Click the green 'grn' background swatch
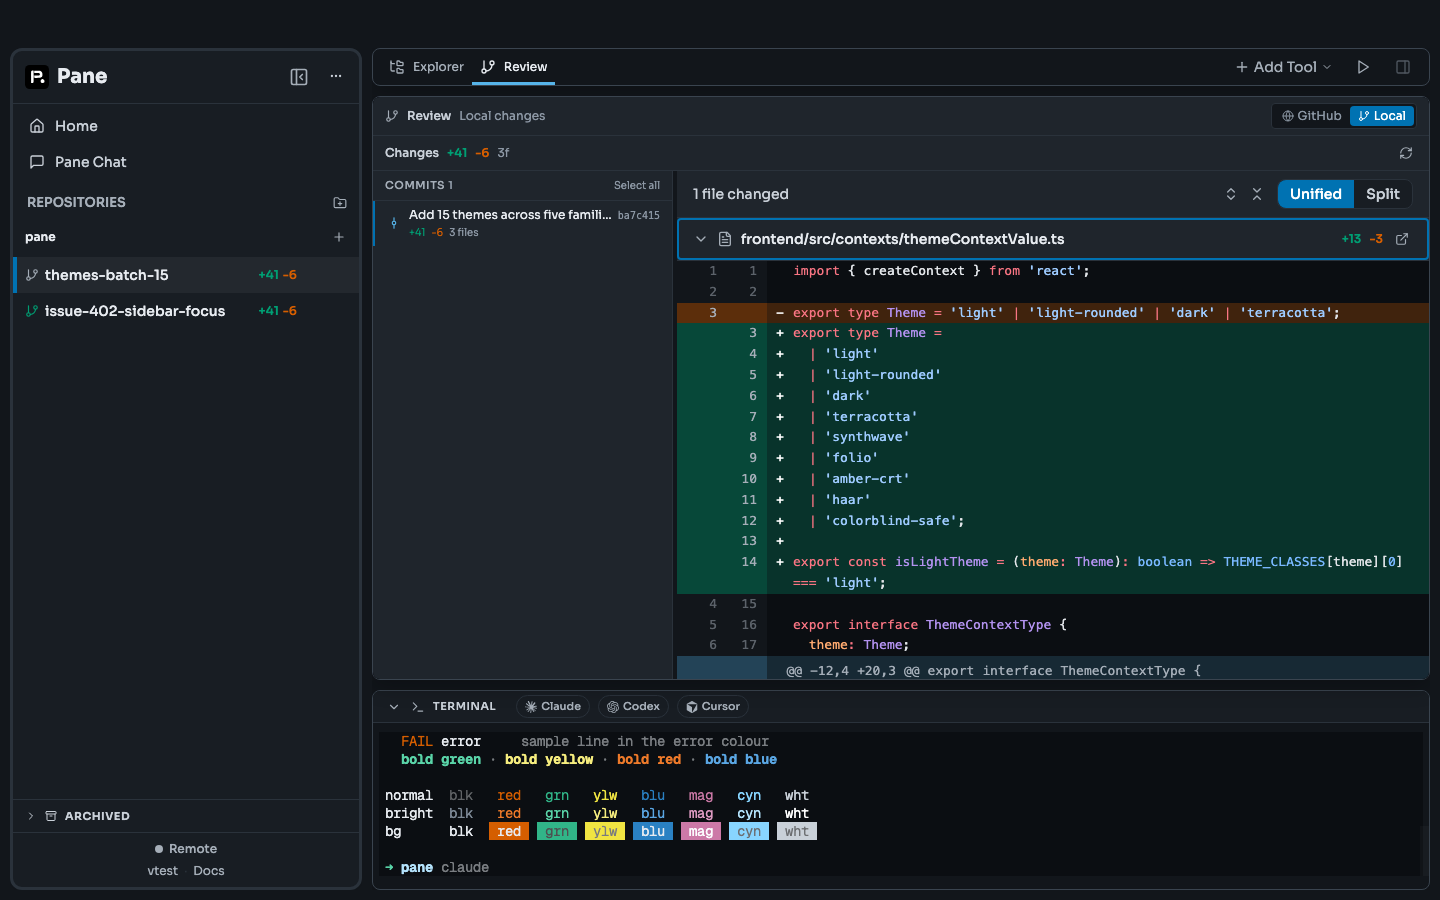Image resolution: width=1440 pixels, height=900 pixels. [557, 832]
